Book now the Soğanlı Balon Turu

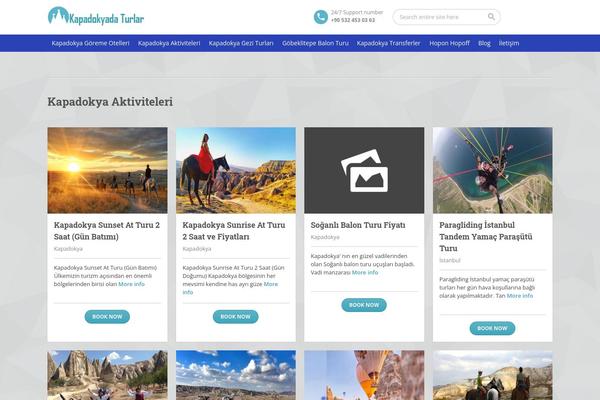364,305
